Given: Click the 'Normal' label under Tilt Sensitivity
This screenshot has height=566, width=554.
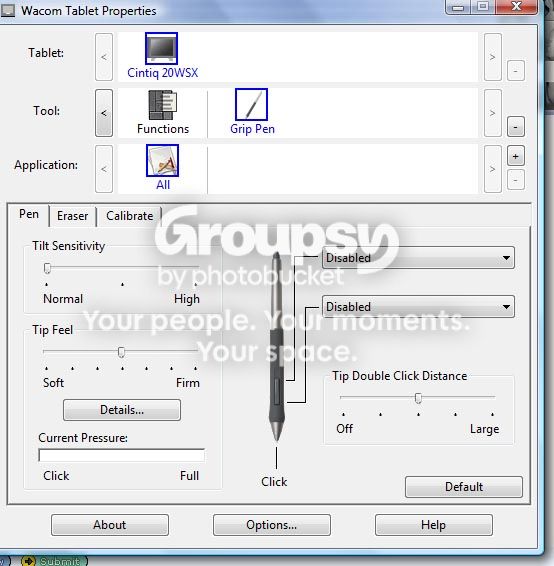Looking at the screenshot, I should point(63,299).
